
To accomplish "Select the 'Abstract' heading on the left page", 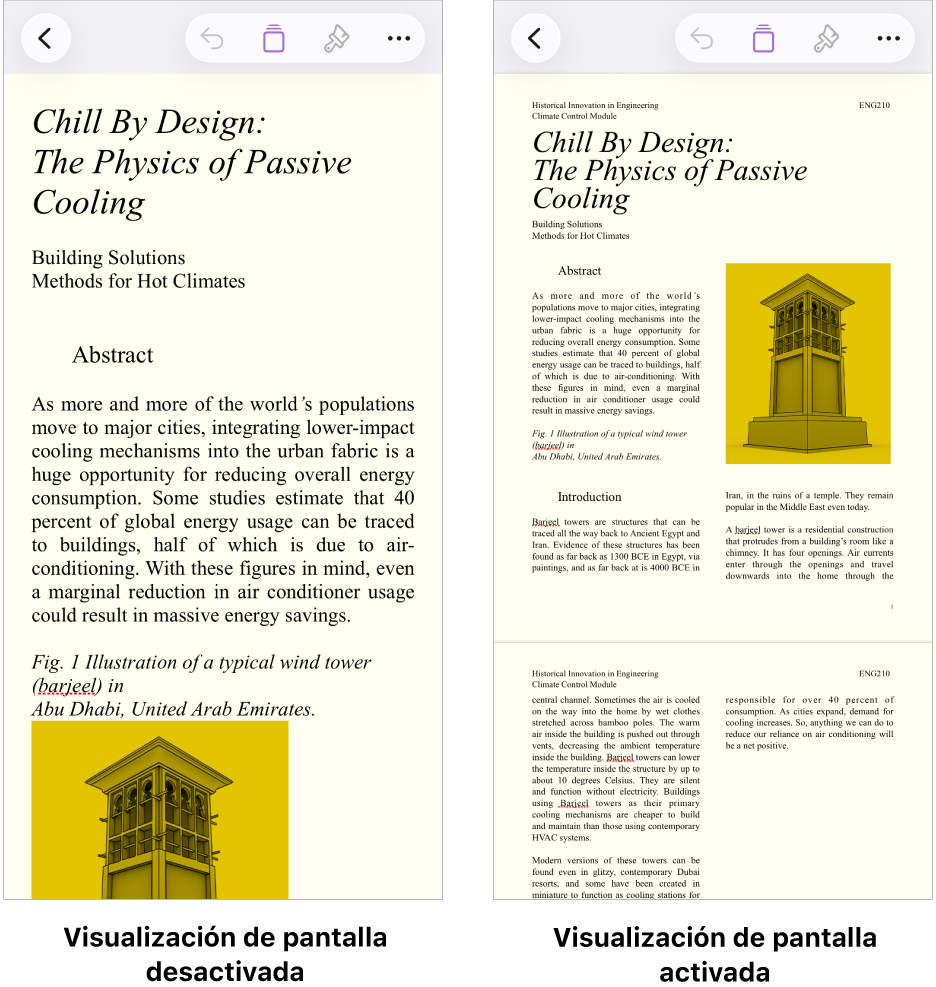I will tap(112, 355).
